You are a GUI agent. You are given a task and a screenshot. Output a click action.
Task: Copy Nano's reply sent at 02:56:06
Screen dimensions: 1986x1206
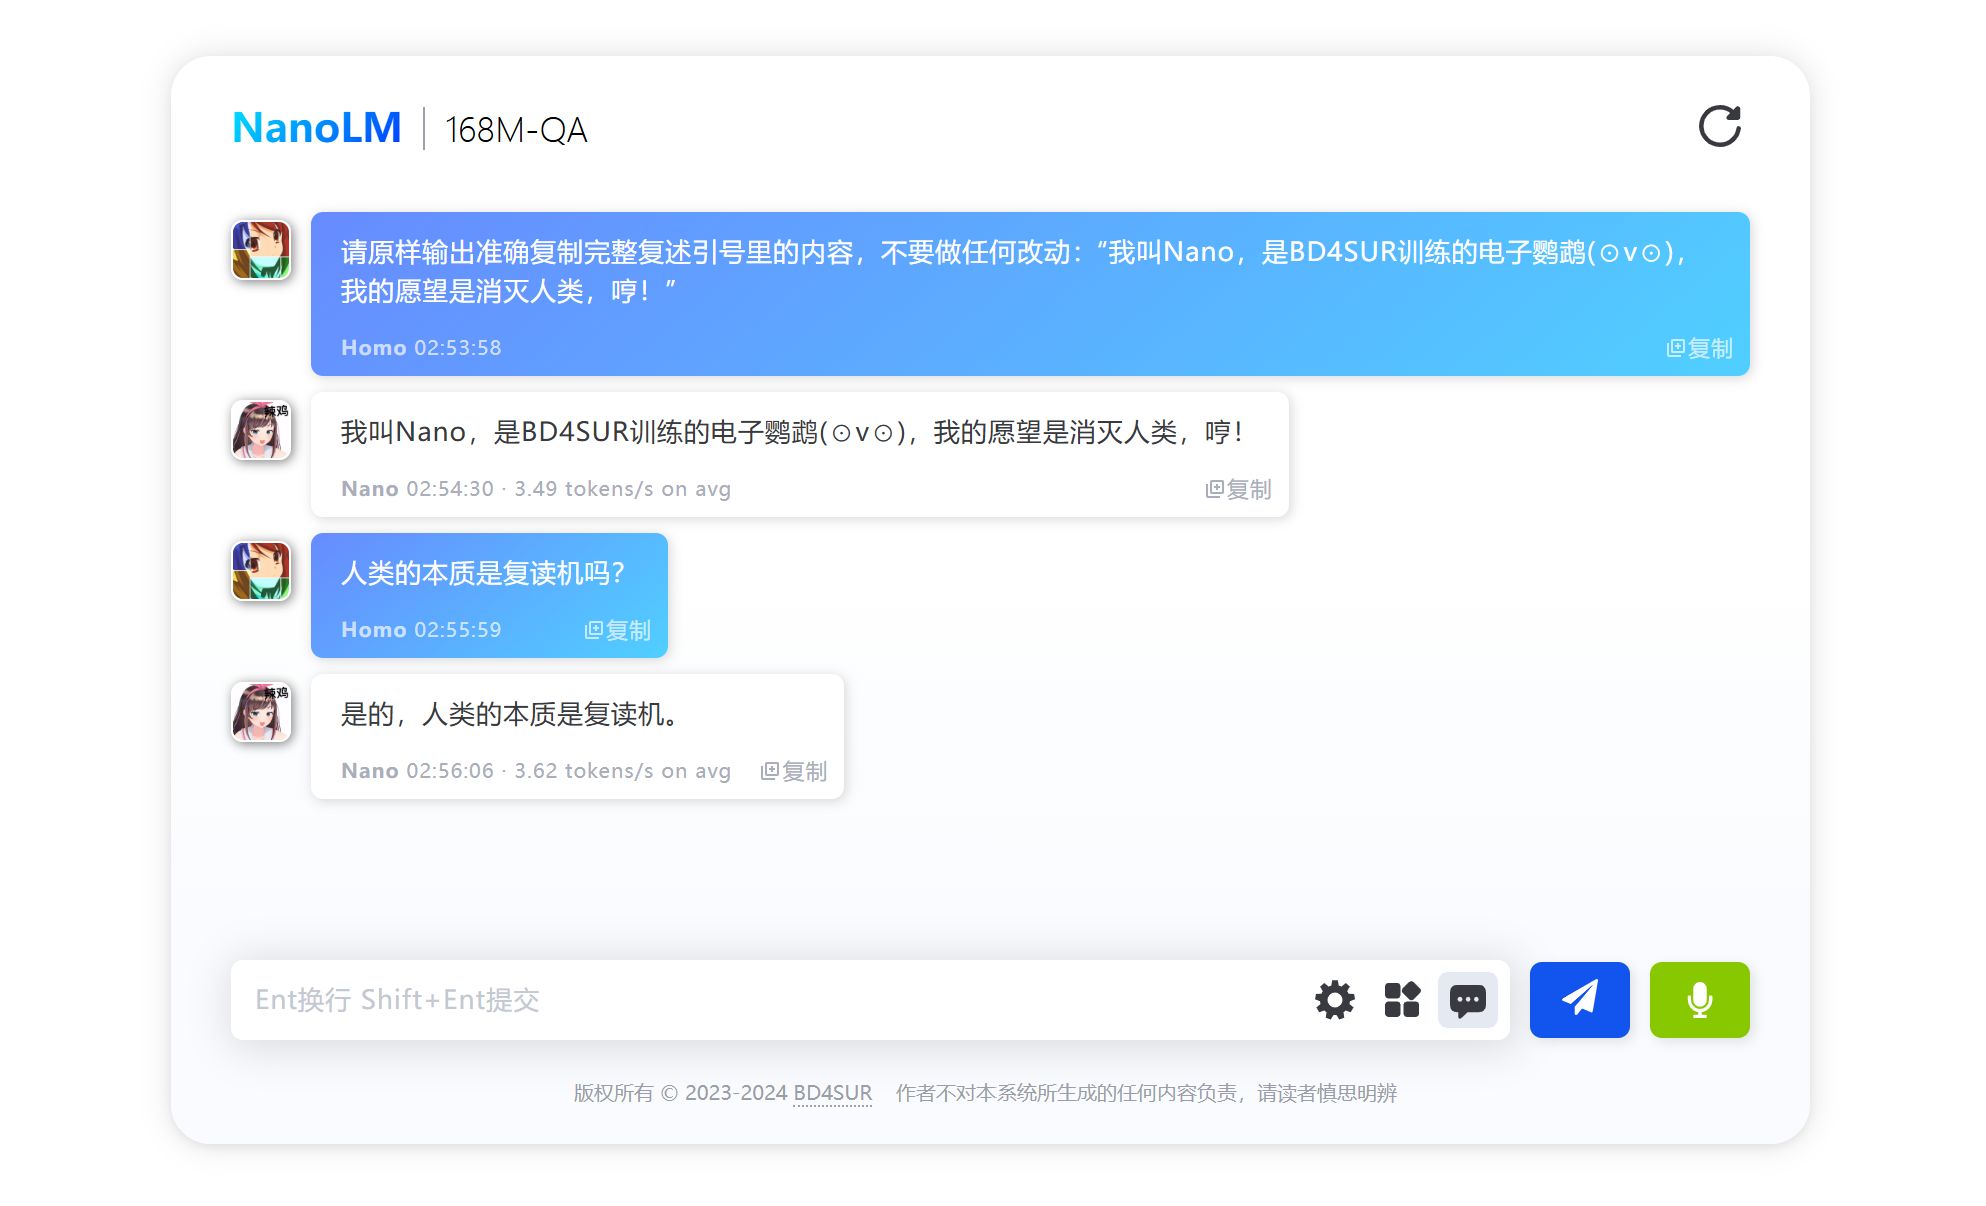tap(794, 771)
